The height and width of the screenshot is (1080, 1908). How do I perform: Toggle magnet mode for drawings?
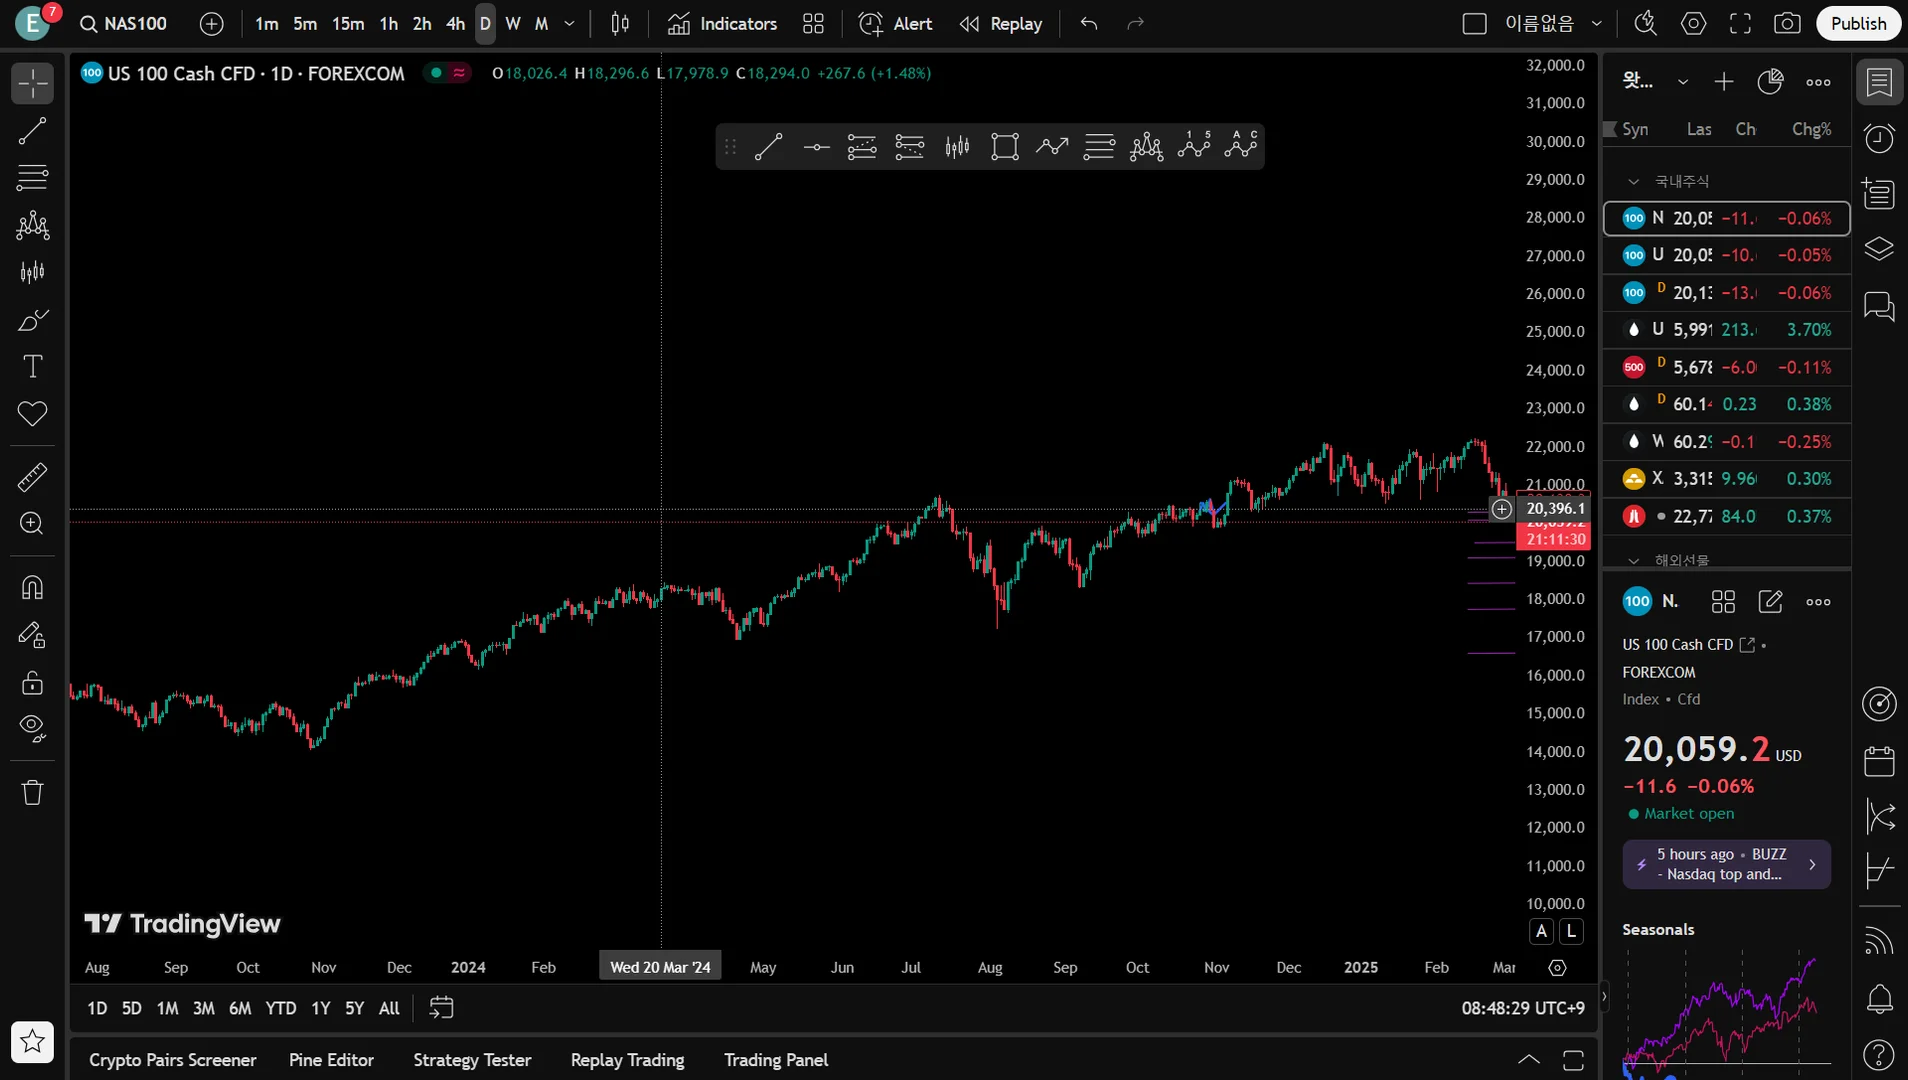tap(32, 587)
